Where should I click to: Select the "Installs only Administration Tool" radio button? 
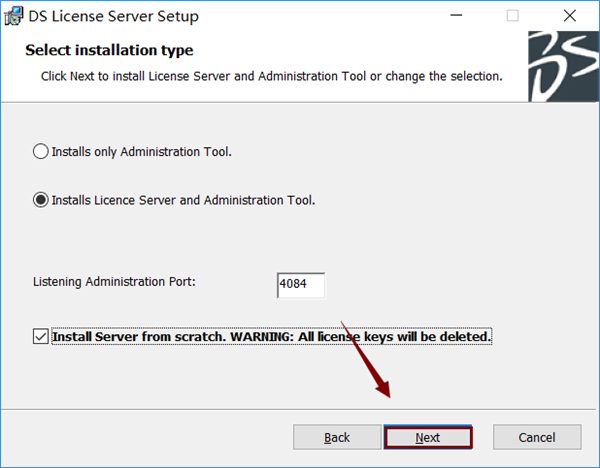pos(41,152)
